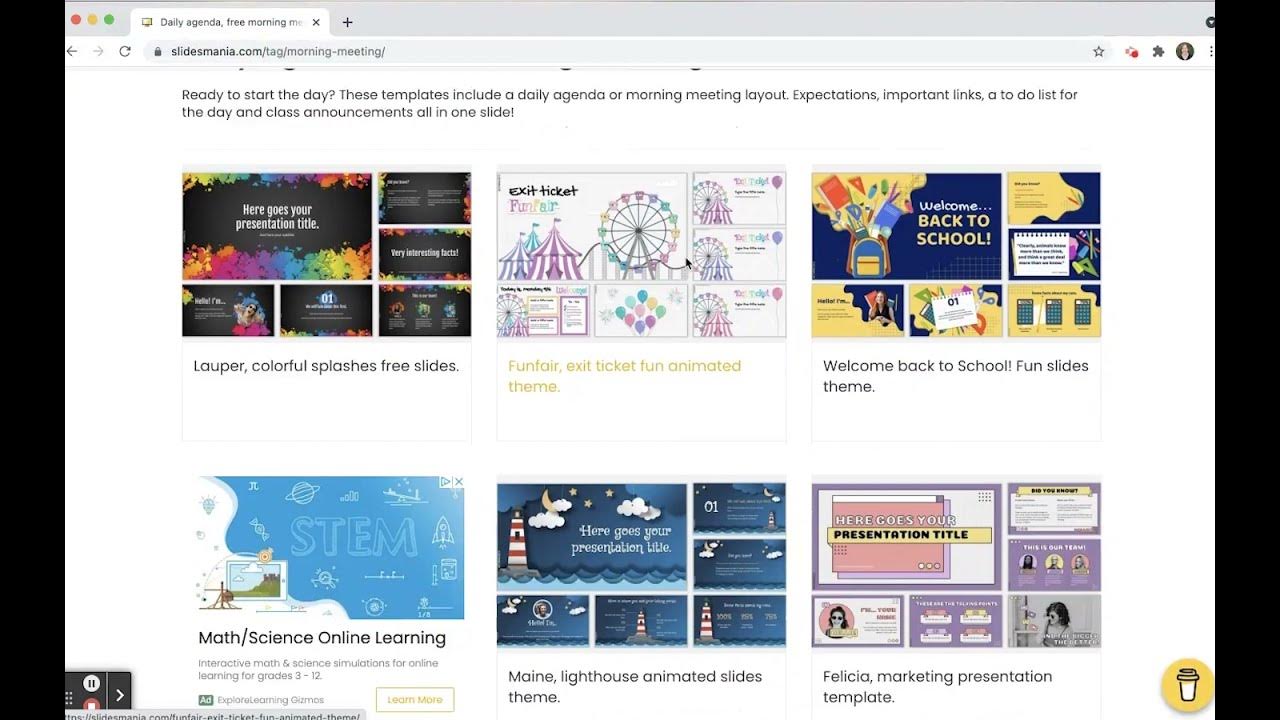Open the Chrome three-dot menu
The height and width of the screenshot is (720, 1280).
pyautogui.click(x=1210, y=51)
